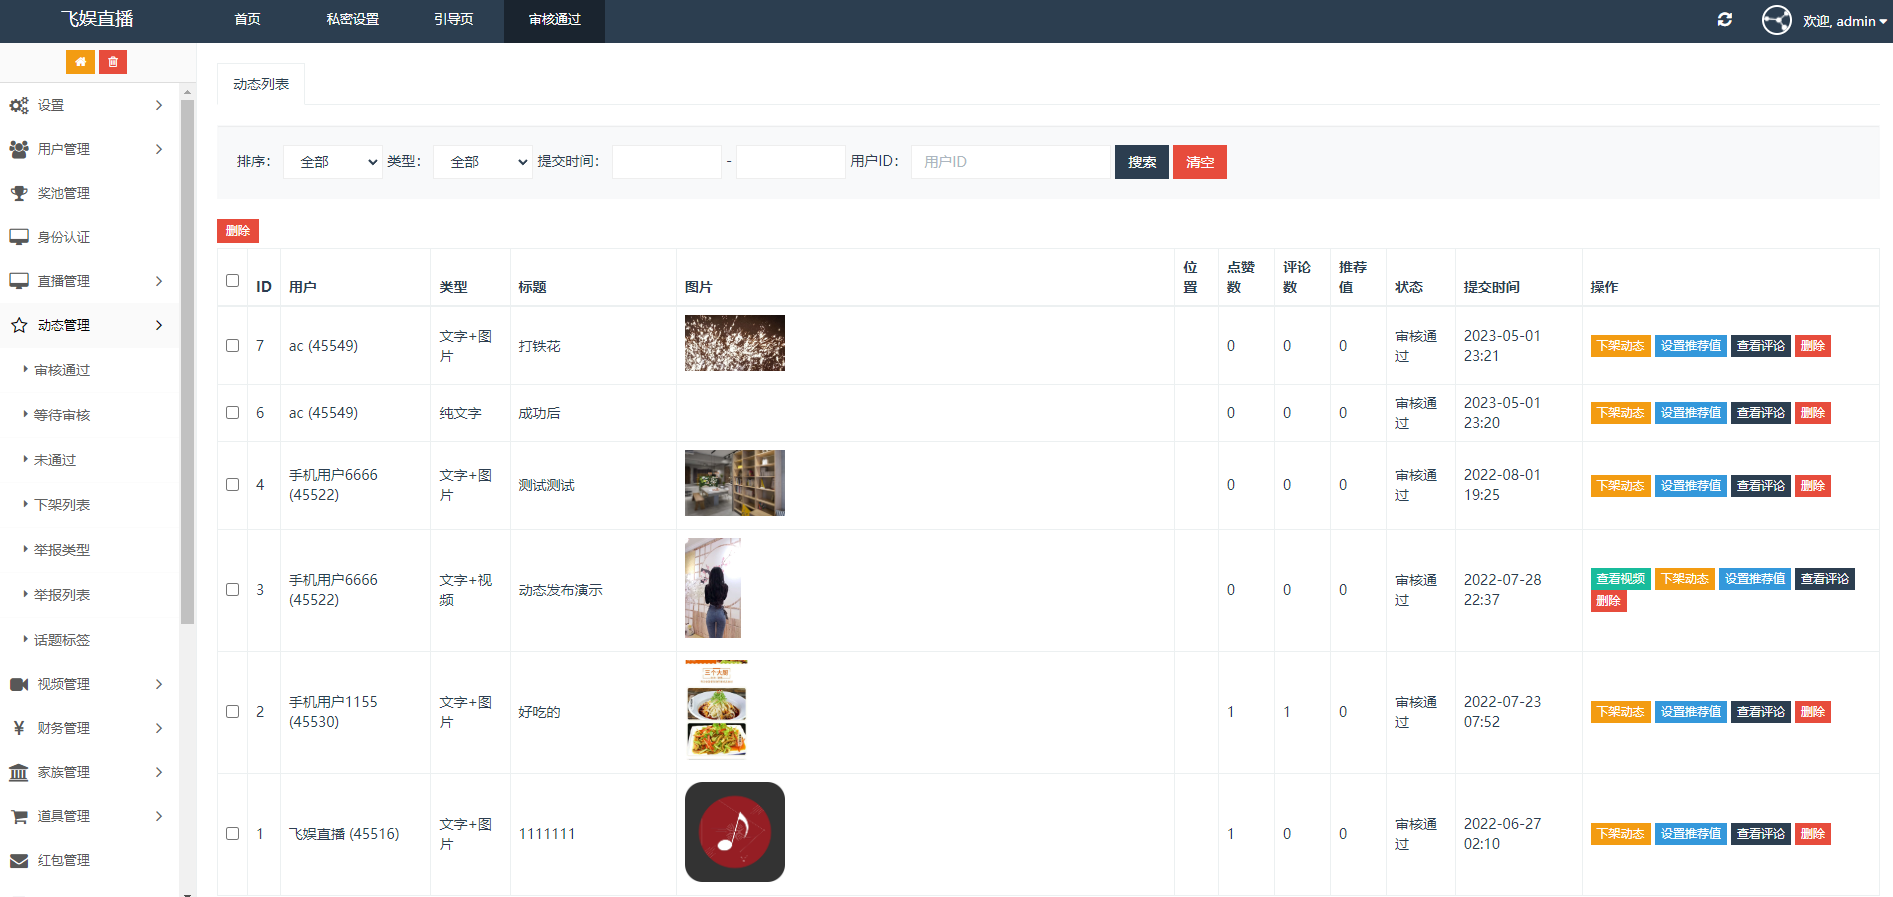The height and width of the screenshot is (897, 1893).
Task: Switch to the 审核通过 top tab
Action: click(x=555, y=20)
